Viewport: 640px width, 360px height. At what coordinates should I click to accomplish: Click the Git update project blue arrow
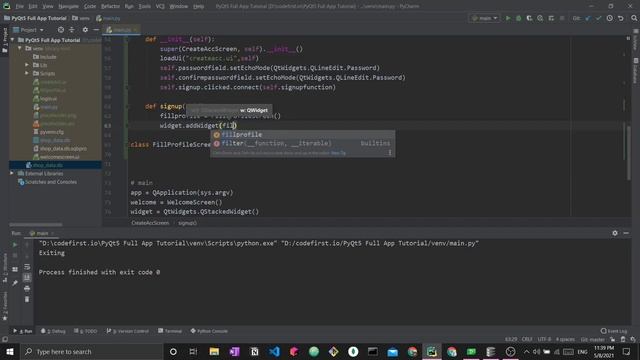[x=588, y=18]
